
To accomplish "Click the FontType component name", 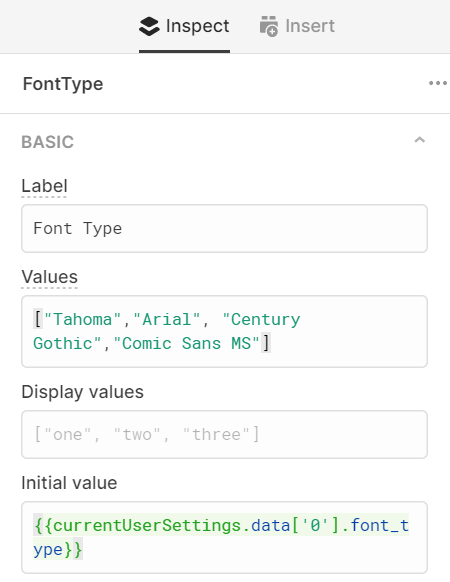I will 63,84.
